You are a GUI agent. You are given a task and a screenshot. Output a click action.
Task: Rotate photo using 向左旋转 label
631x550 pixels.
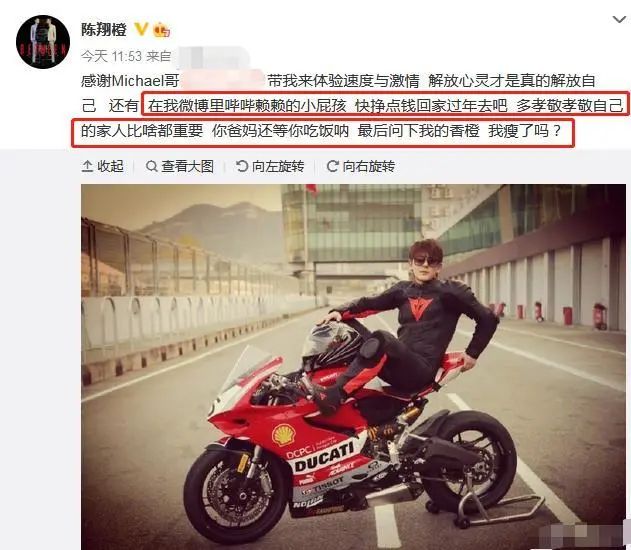pos(270,166)
